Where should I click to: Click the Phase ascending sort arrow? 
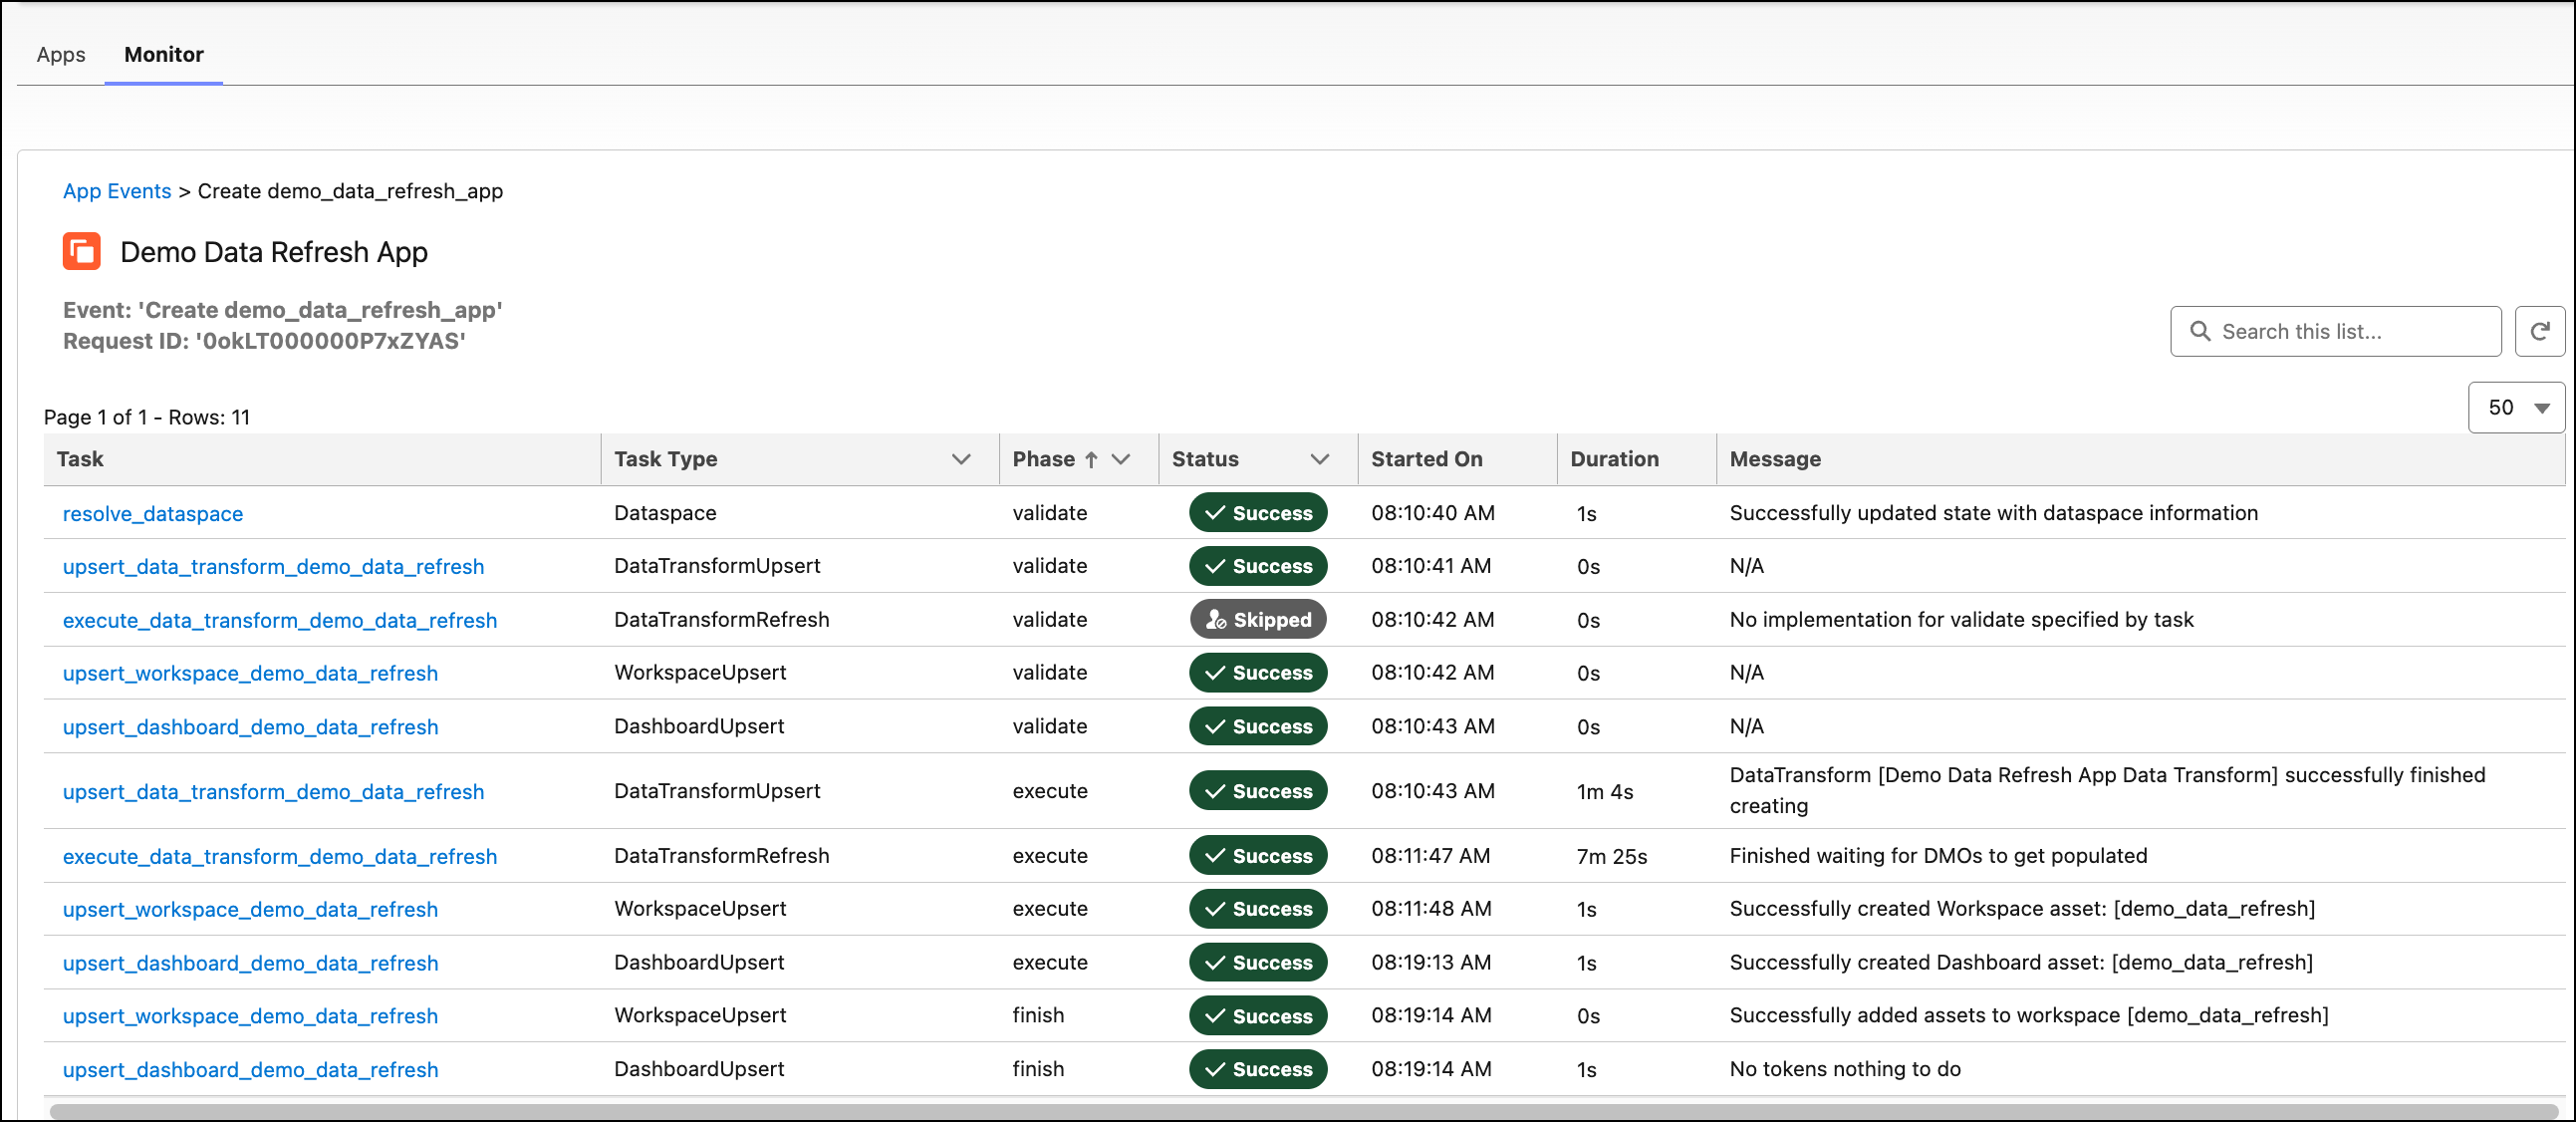(x=1091, y=459)
